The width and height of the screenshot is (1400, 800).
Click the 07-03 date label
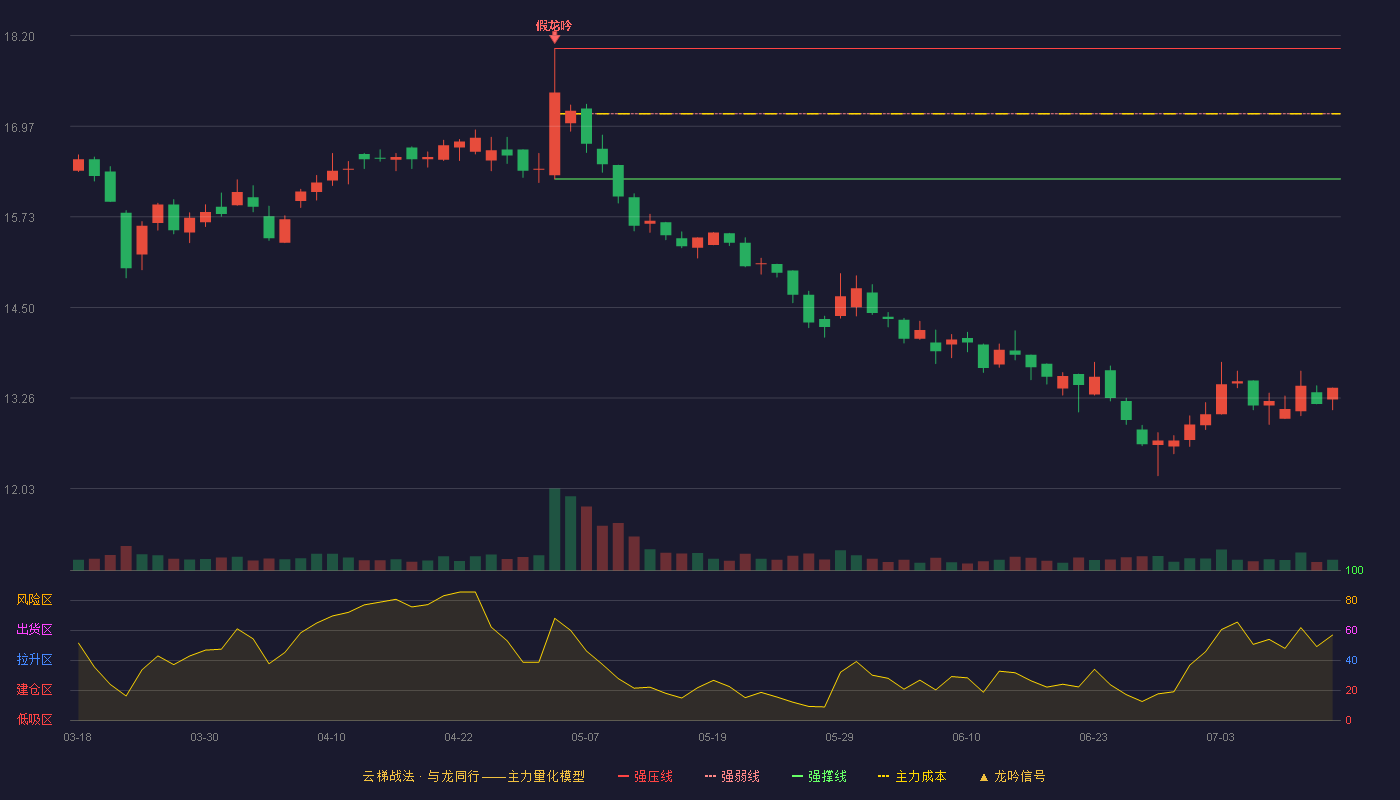pyautogui.click(x=1220, y=737)
